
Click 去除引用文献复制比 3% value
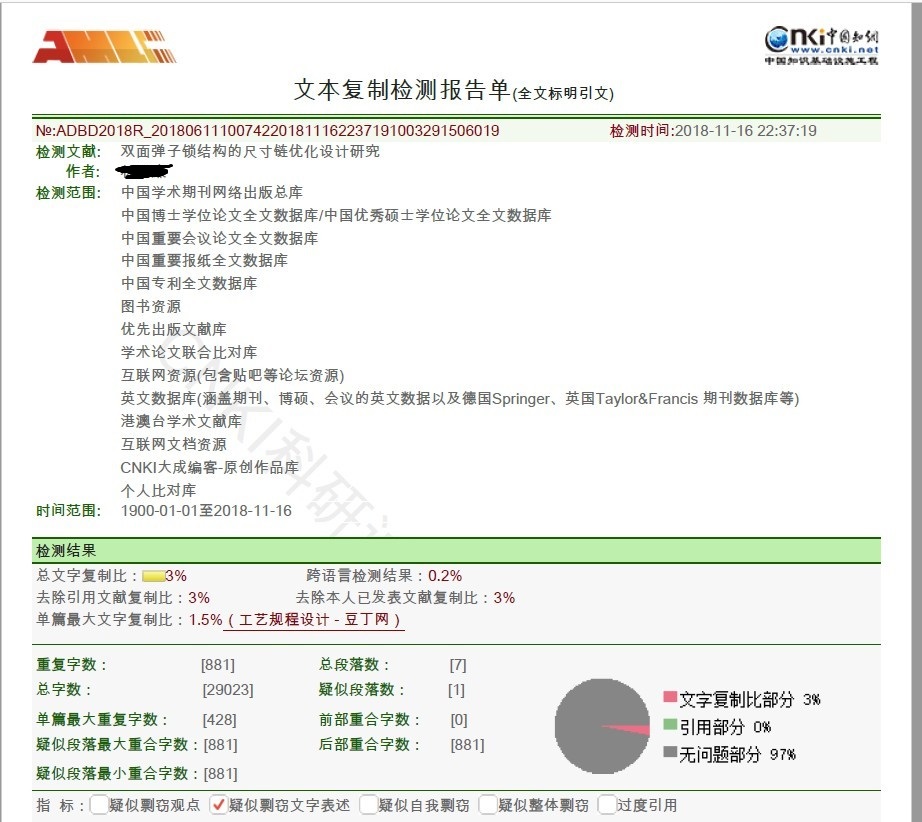[199, 598]
